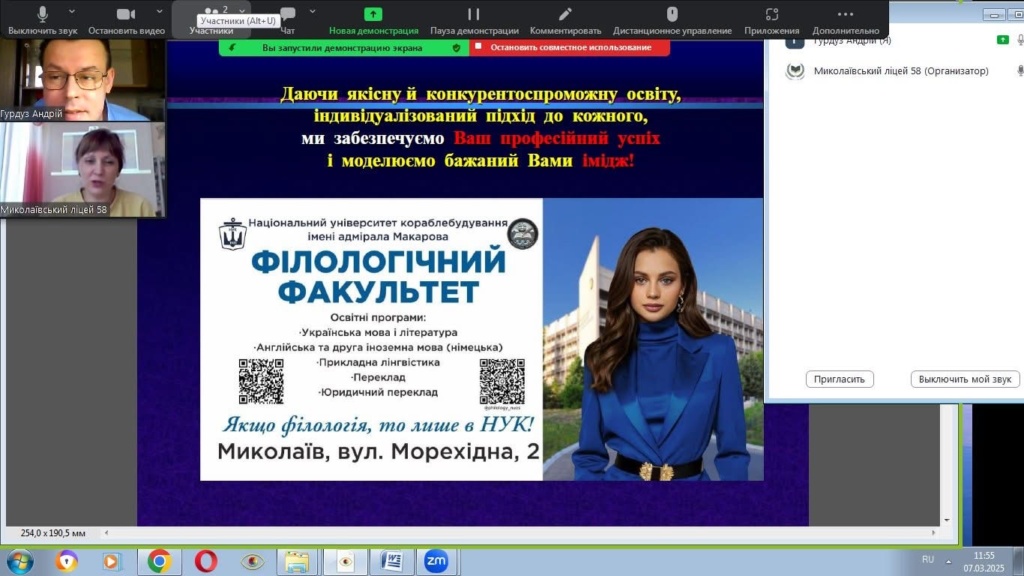
Task: Open the purple keyhole app in taskbar
Action: coord(66,562)
